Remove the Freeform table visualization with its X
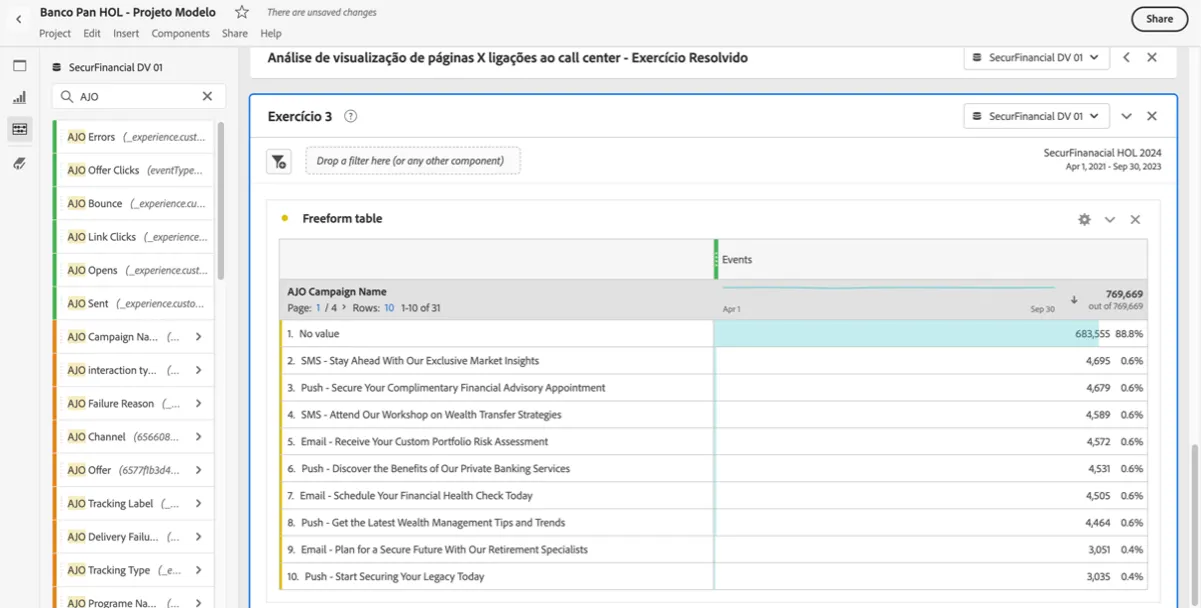1203x611 pixels. (1135, 219)
